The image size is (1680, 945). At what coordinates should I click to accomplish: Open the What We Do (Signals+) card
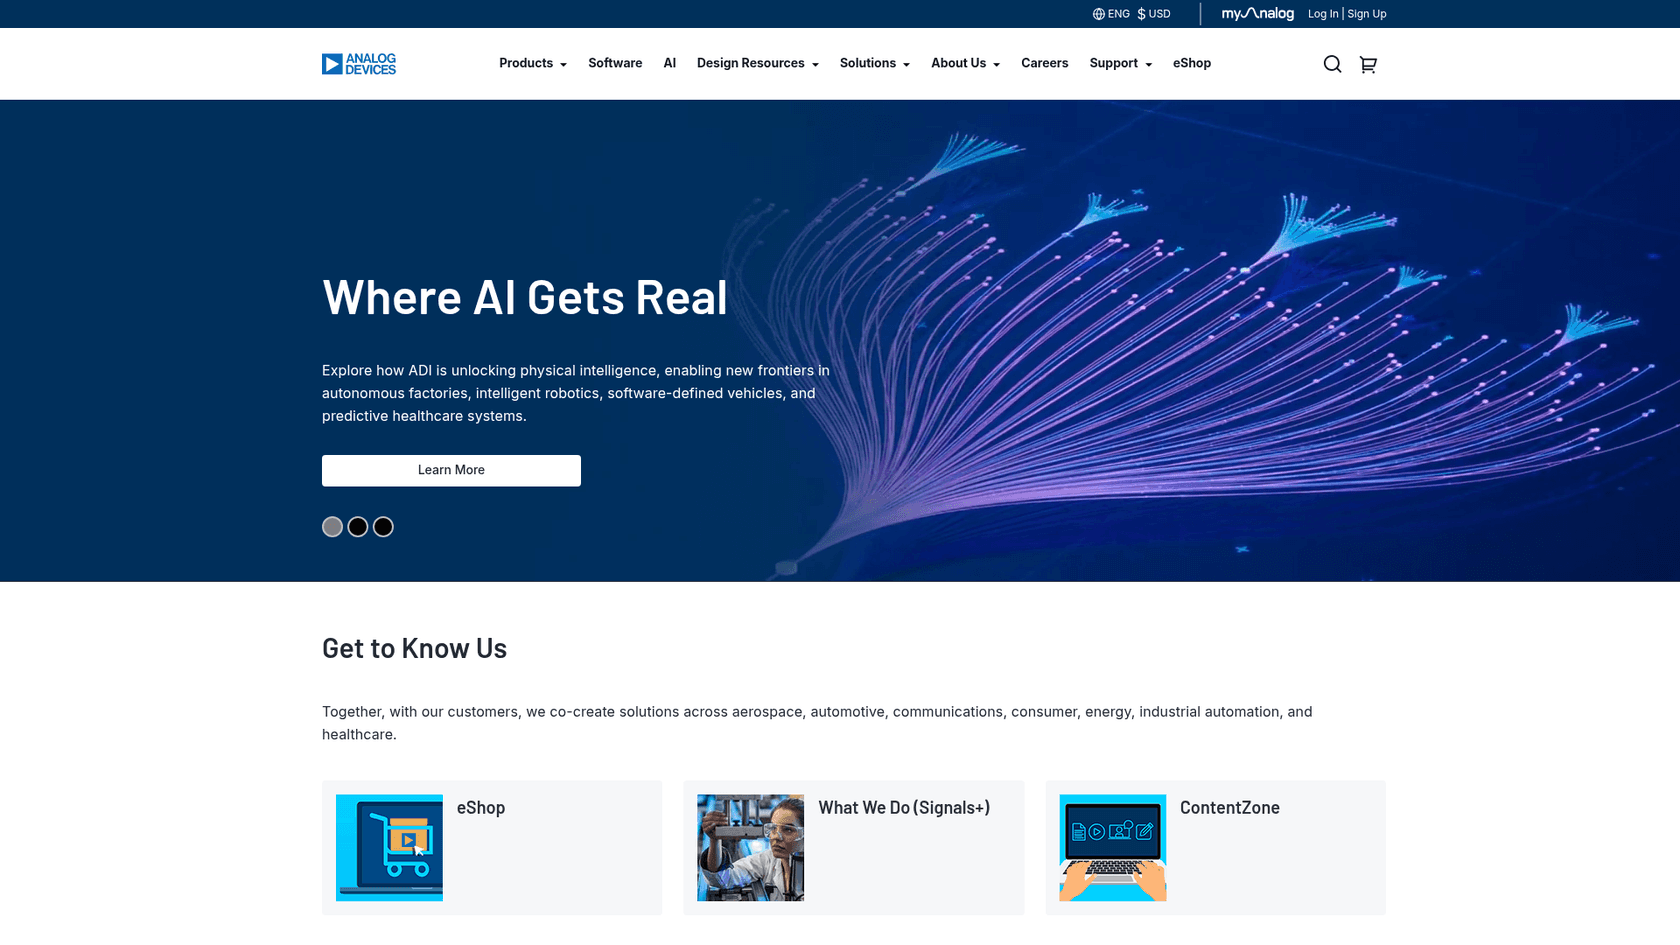tap(903, 808)
